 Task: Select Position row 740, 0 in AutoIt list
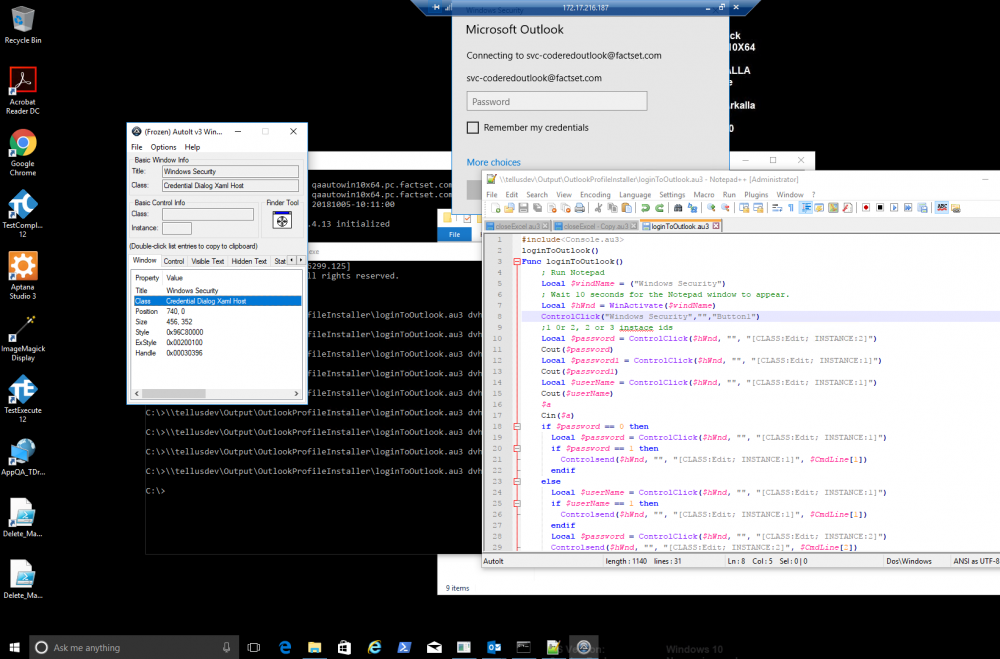pyautogui.click(x=217, y=311)
